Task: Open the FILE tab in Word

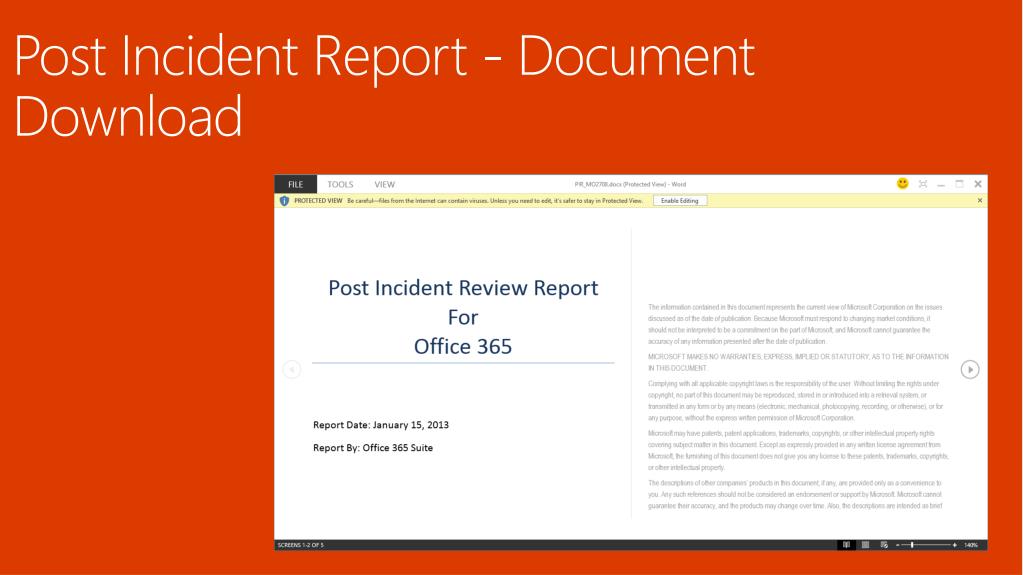Action: [296, 184]
